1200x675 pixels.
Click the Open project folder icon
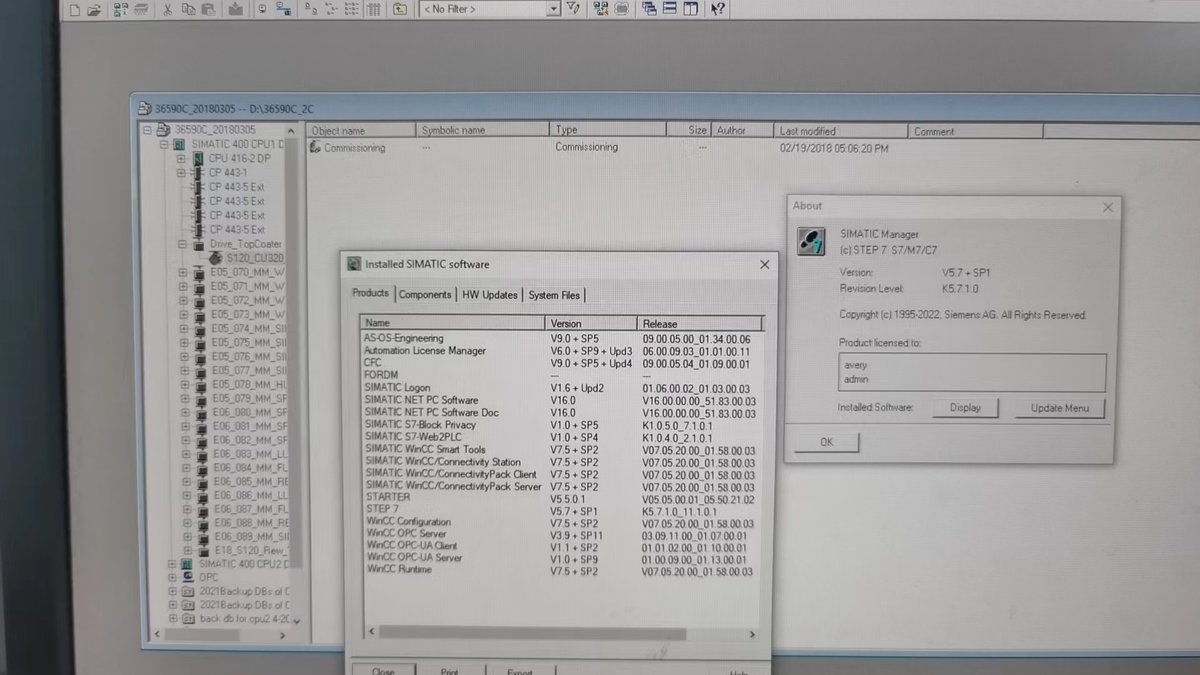94,9
